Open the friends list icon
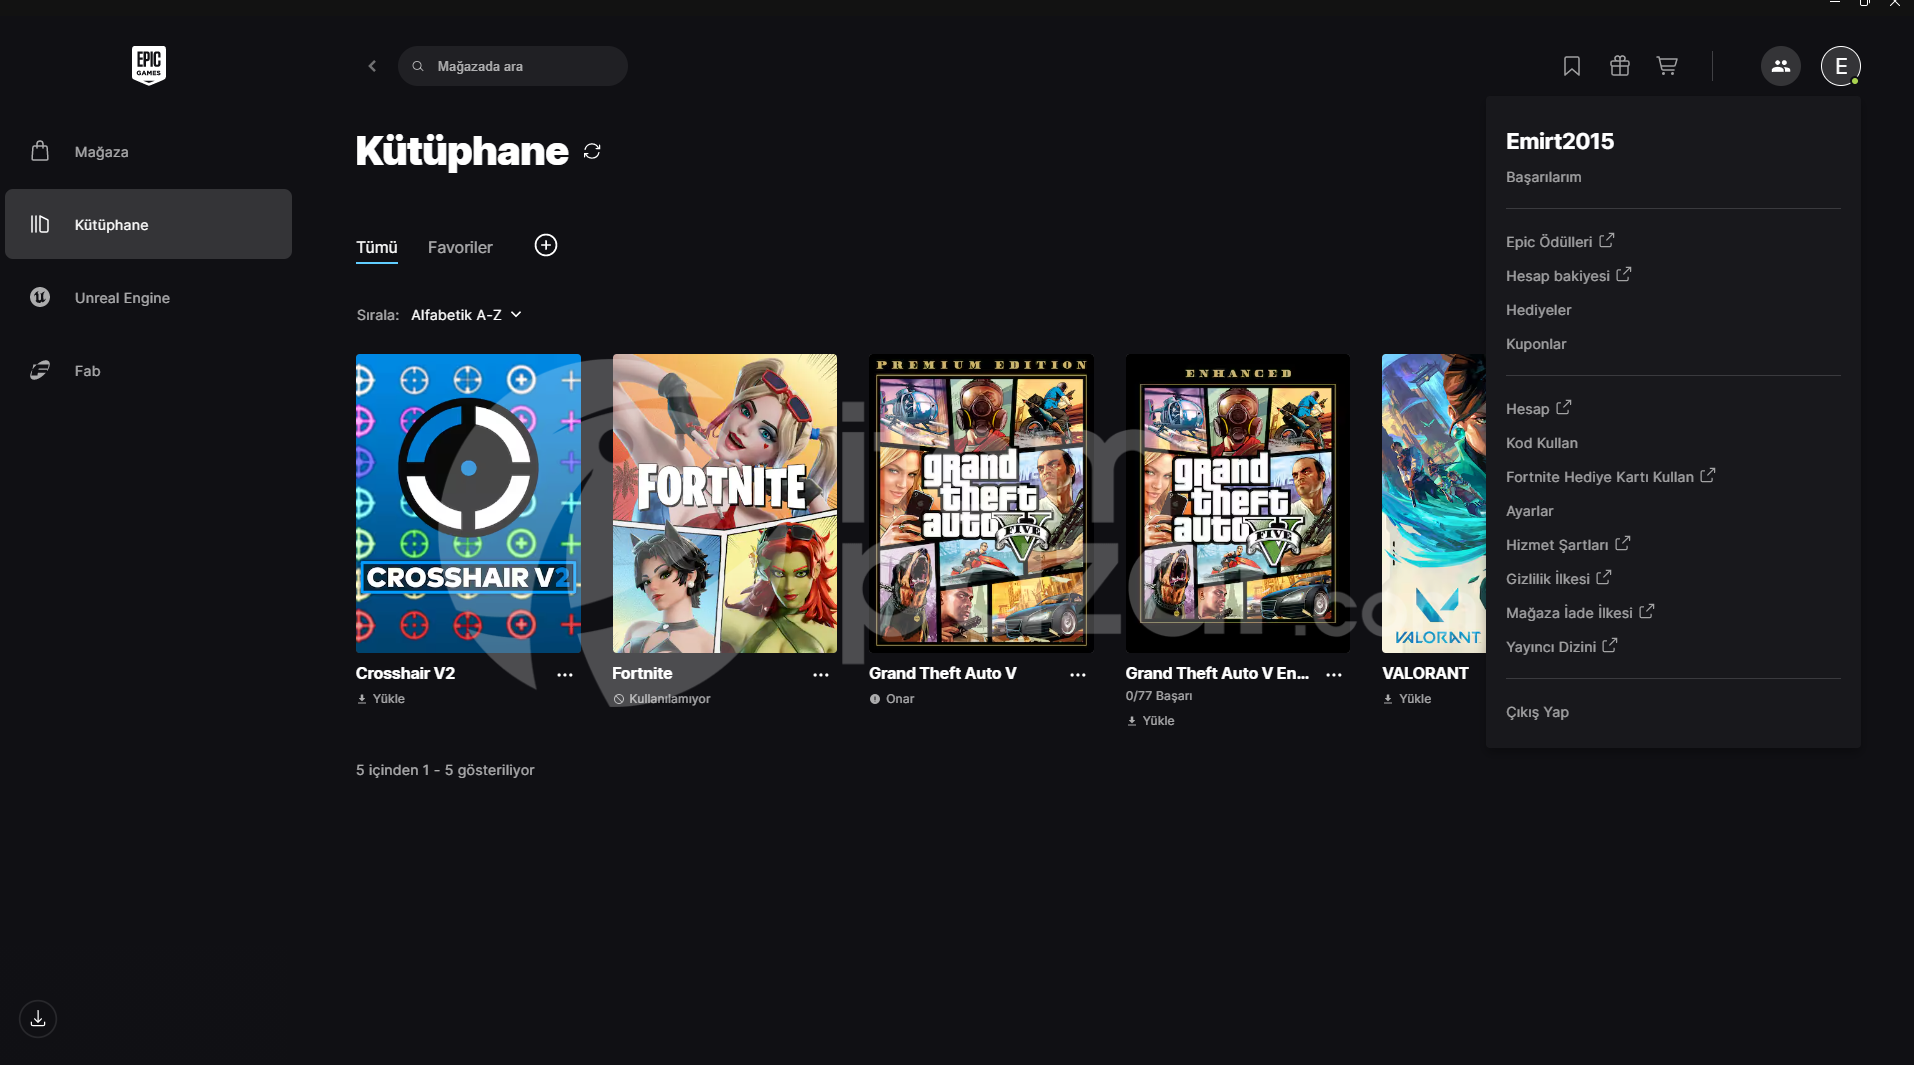Image resolution: width=1914 pixels, height=1065 pixels. click(x=1781, y=66)
